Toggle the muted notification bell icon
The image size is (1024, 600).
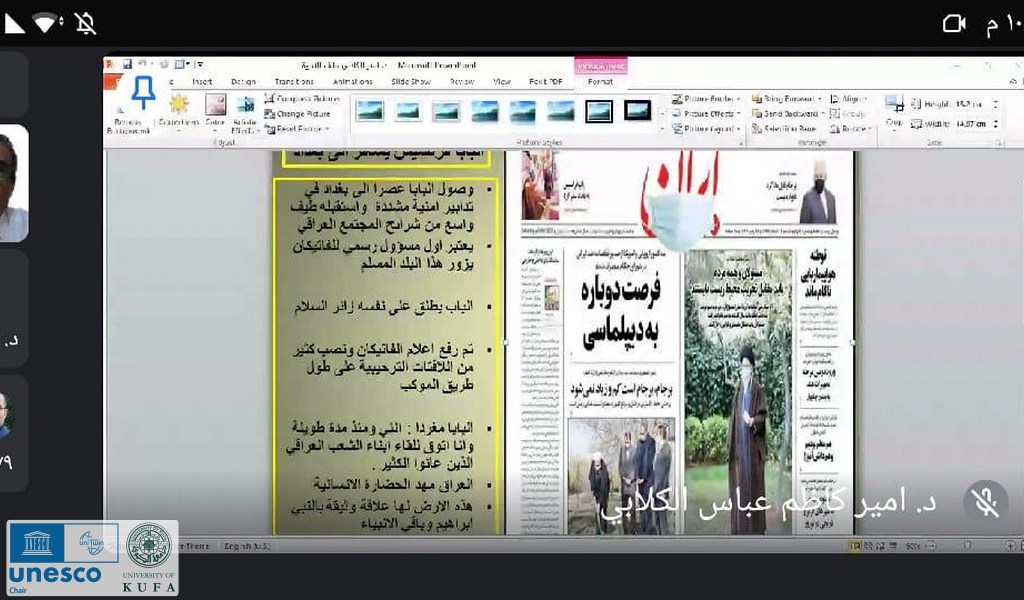click(86, 23)
